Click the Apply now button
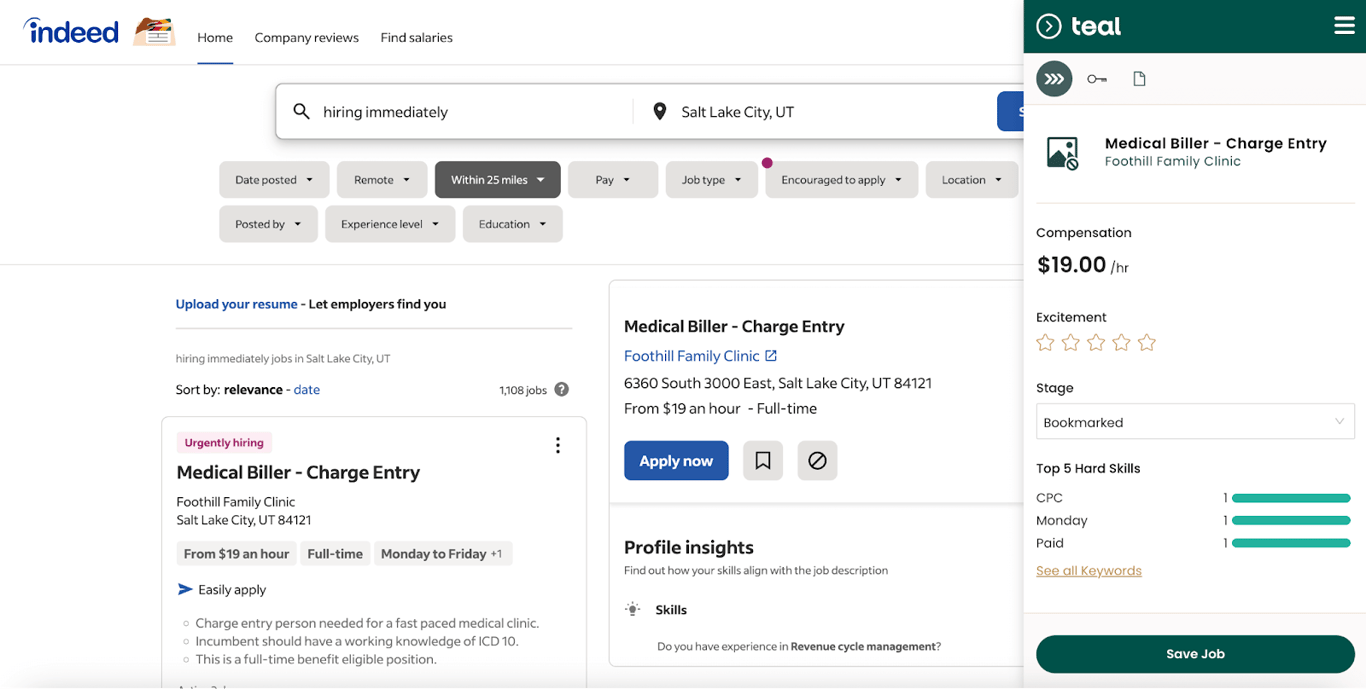This screenshot has width=1366, height=689. point(676,461)
